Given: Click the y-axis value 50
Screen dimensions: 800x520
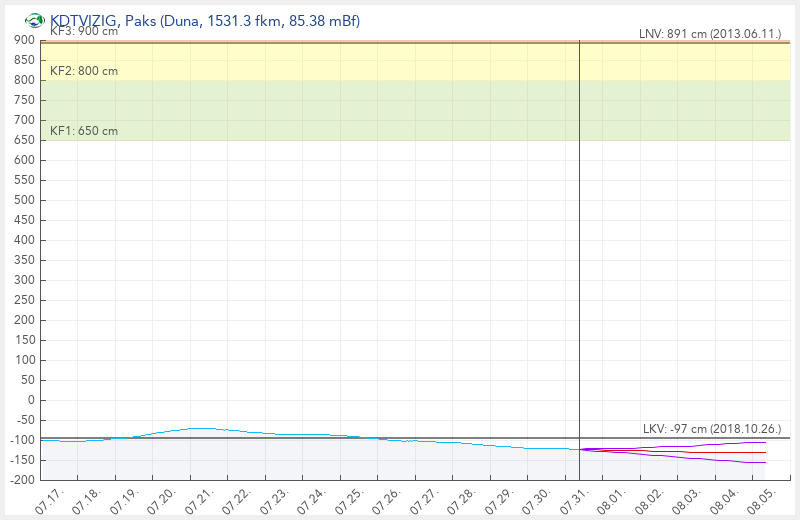Looking at the screenshot, I should click(x=29, y=380).
